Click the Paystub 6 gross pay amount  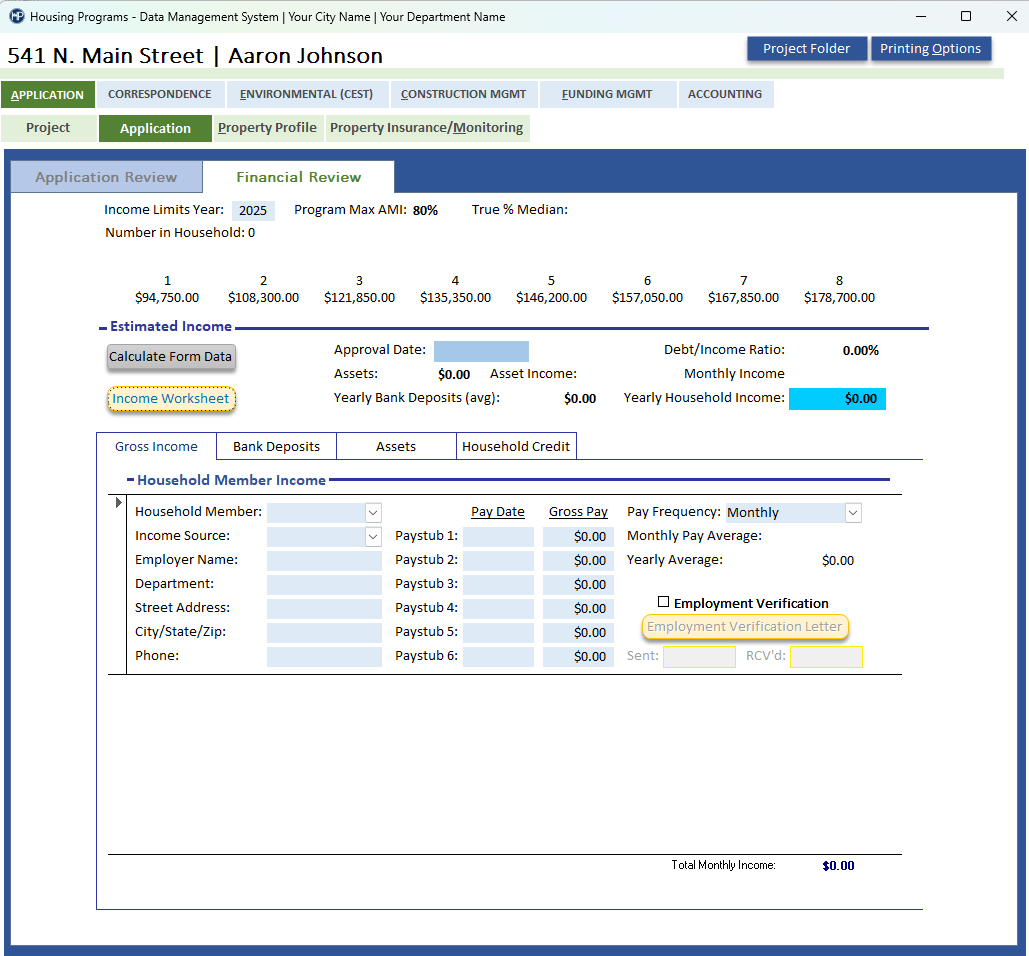point(578,656)
